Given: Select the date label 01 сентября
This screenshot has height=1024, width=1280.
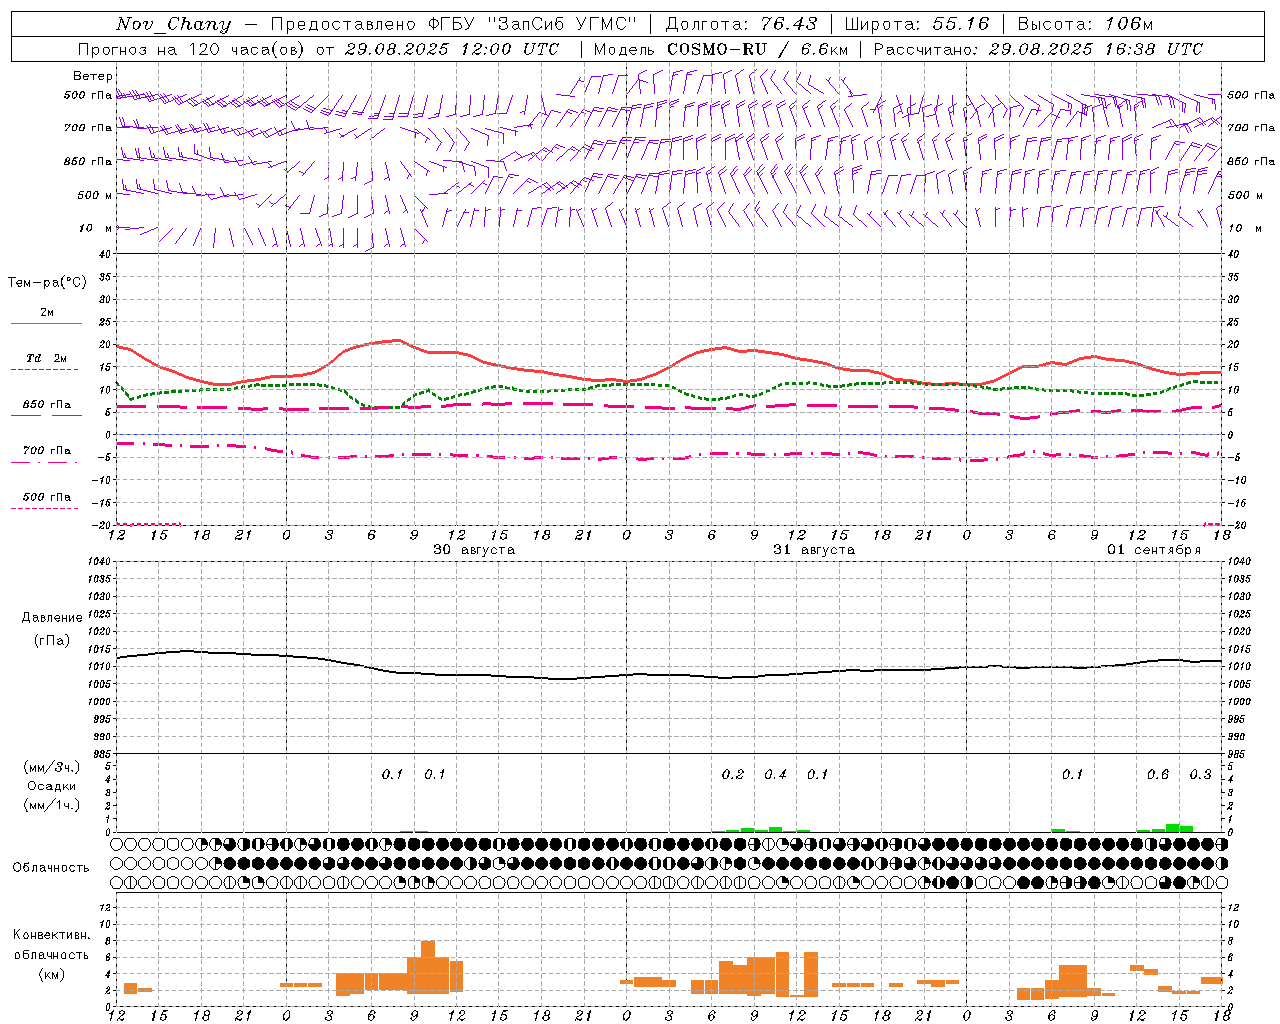Looking at the screenshot, I should click(x=1154, y=550).
